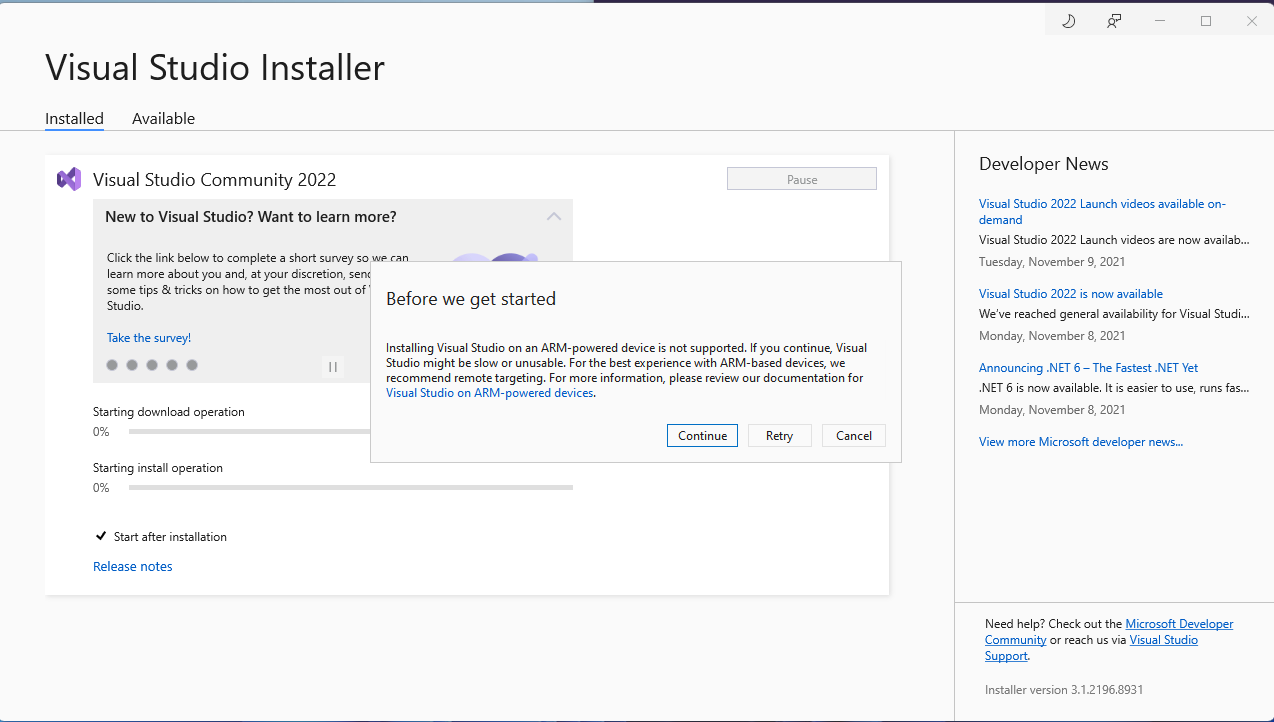Switch to the Available tab
Screen dimensions: 1274x722
(163, 118)
